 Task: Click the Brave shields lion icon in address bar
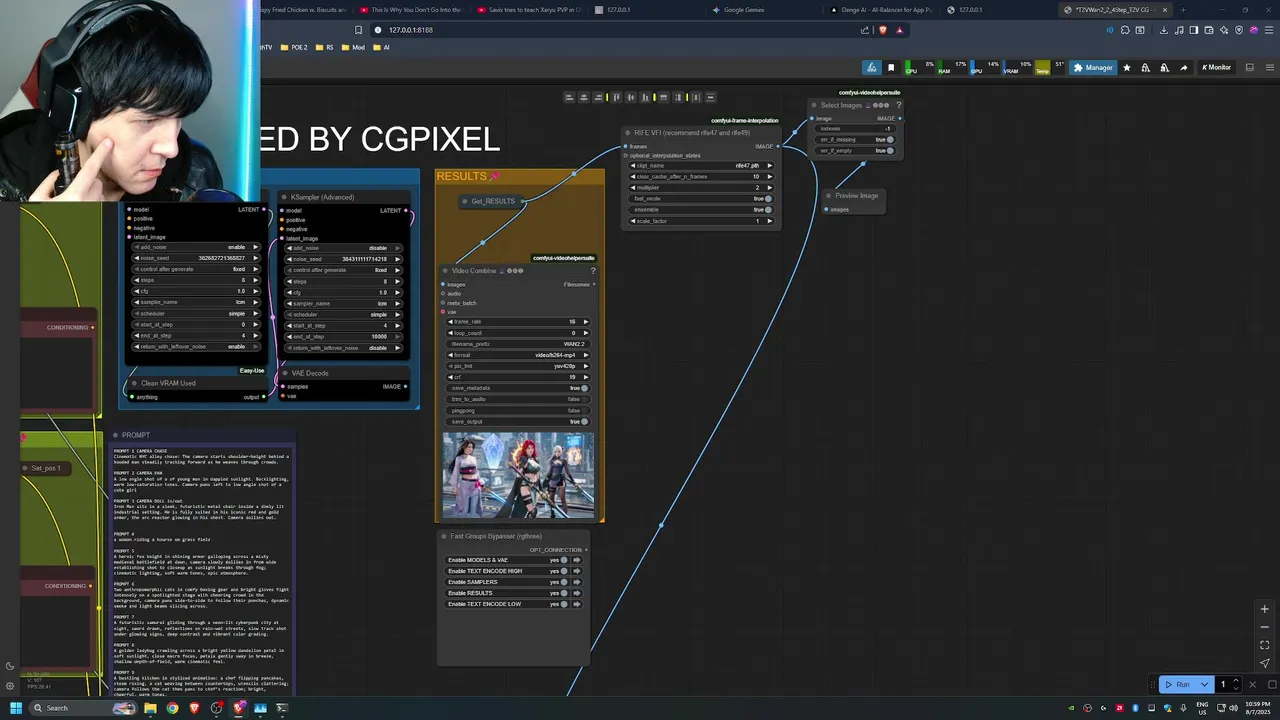pos(883,30)
